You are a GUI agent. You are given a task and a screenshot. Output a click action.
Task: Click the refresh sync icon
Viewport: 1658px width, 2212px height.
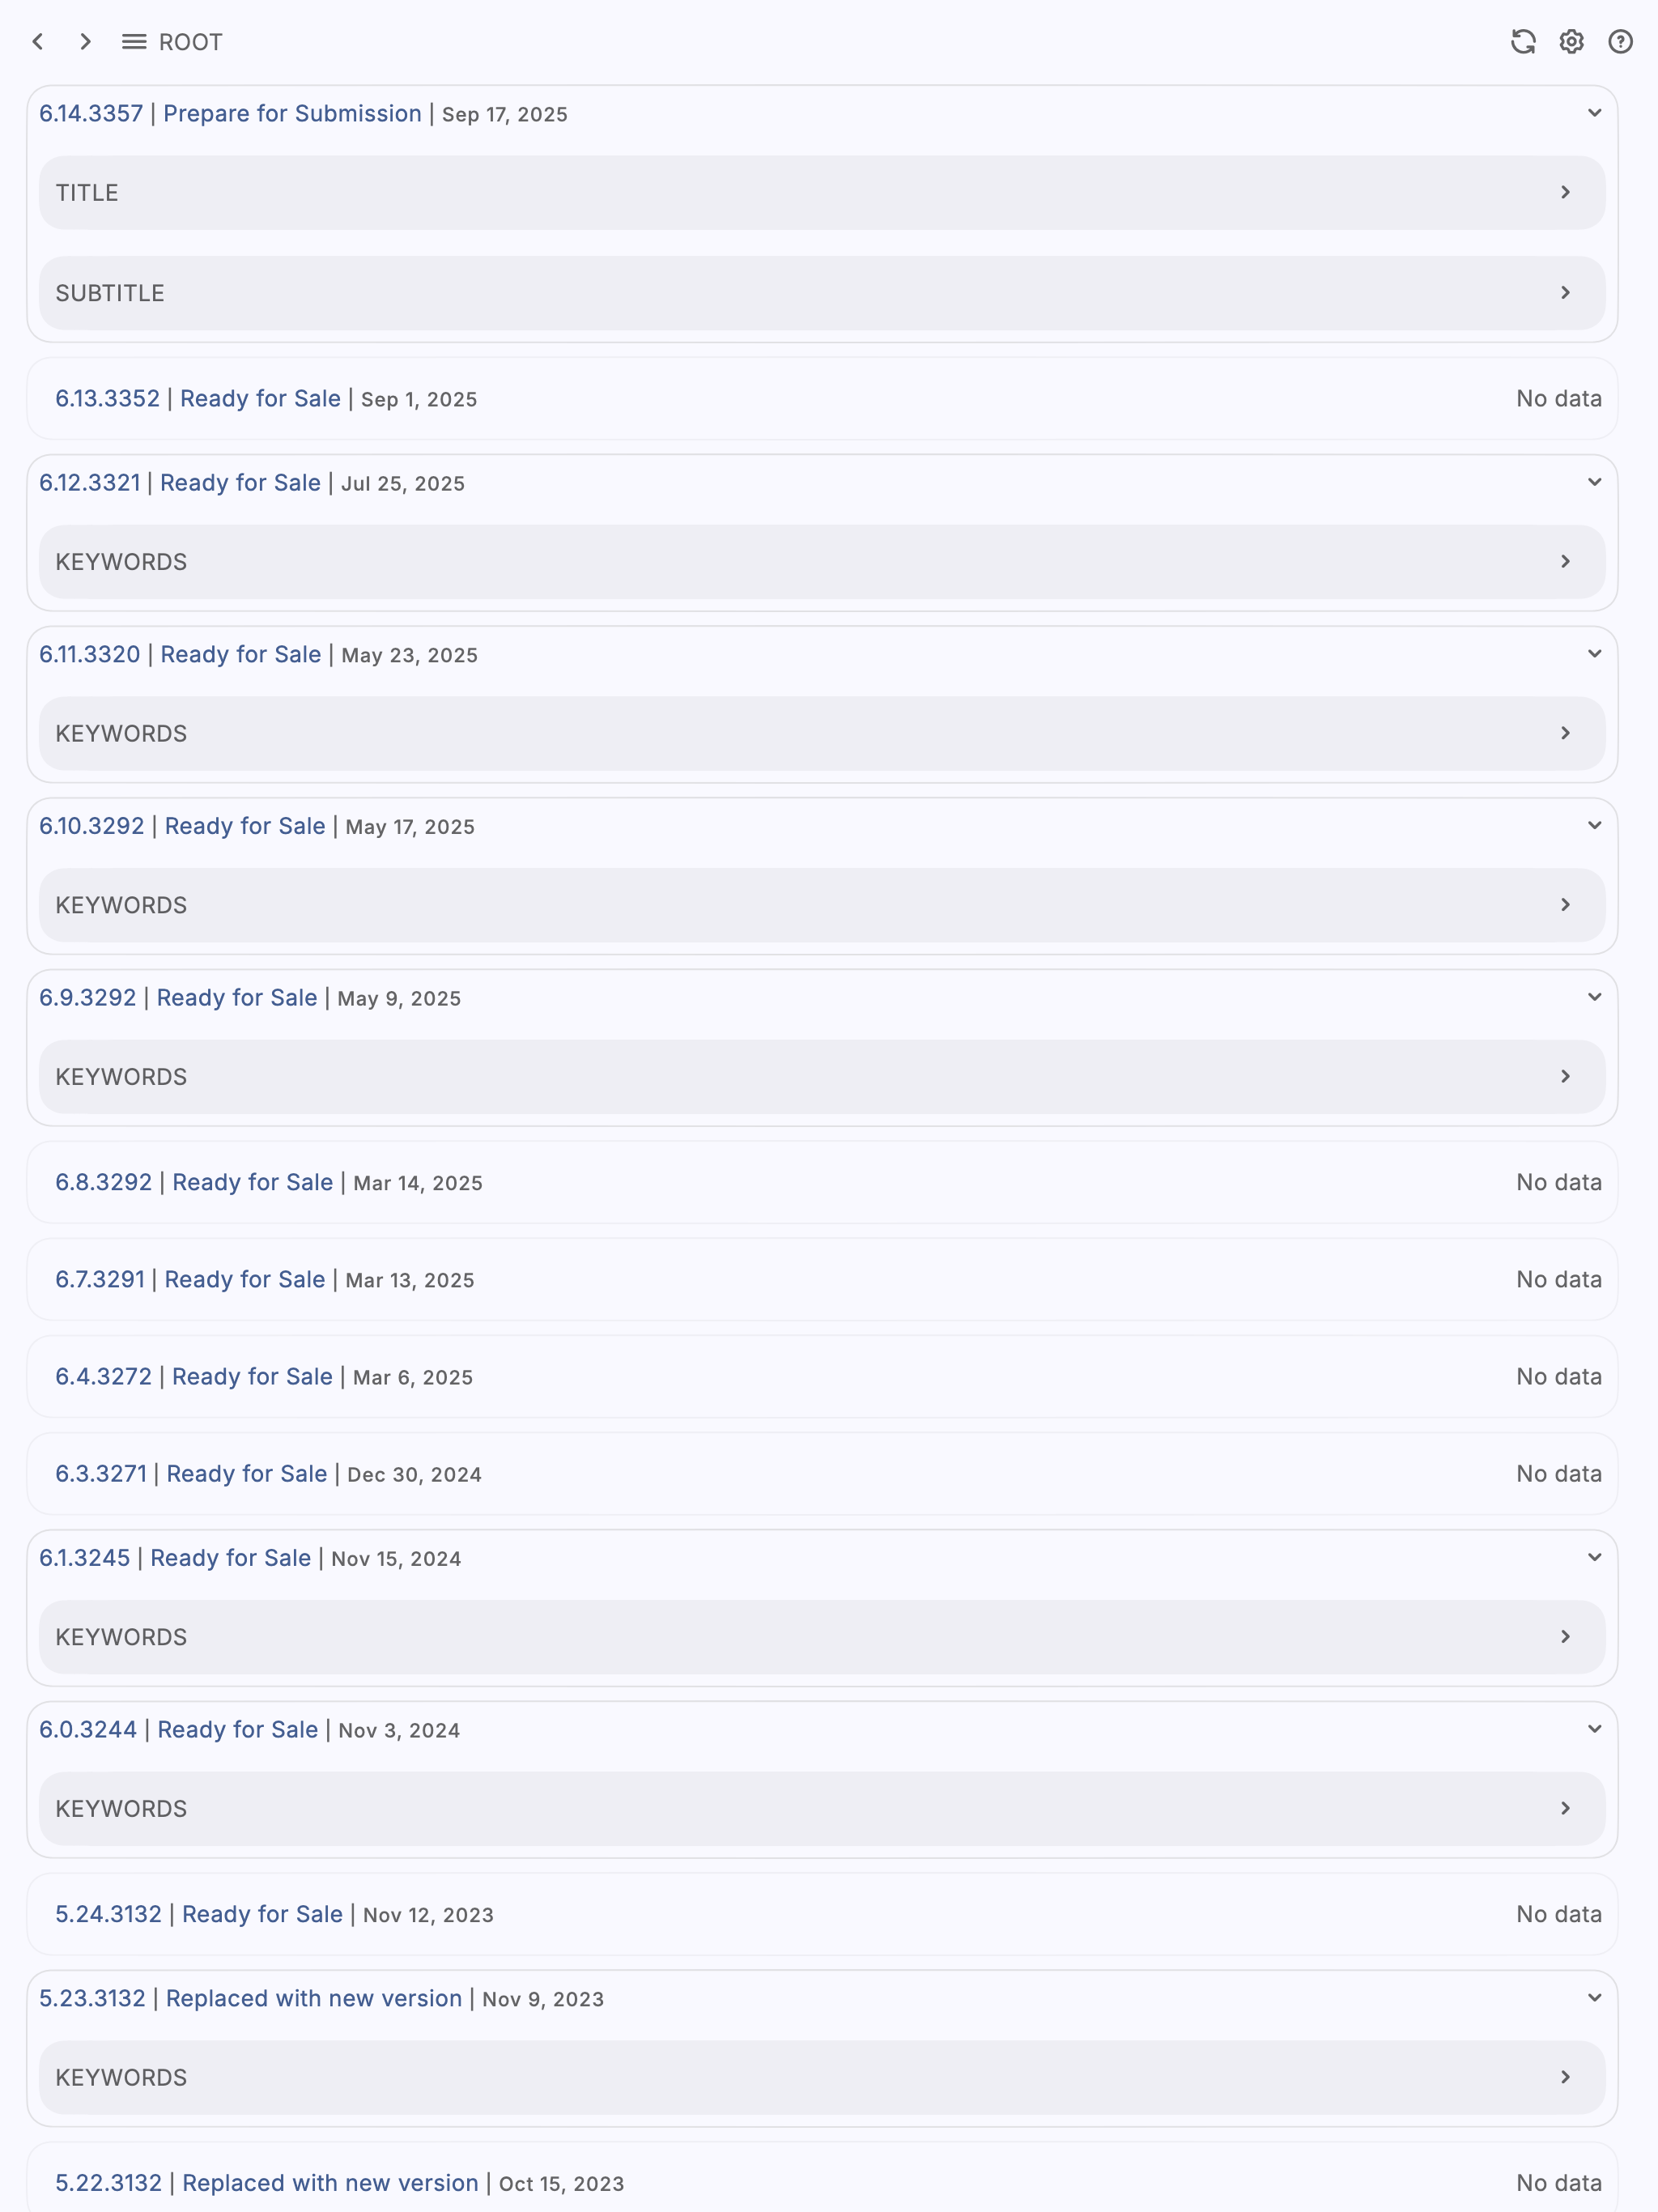1523,41
